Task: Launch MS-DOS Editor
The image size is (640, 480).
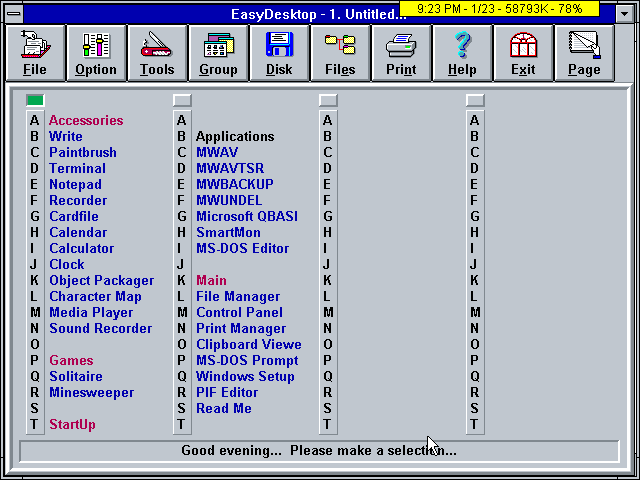Action: click(x=242, y=248)
